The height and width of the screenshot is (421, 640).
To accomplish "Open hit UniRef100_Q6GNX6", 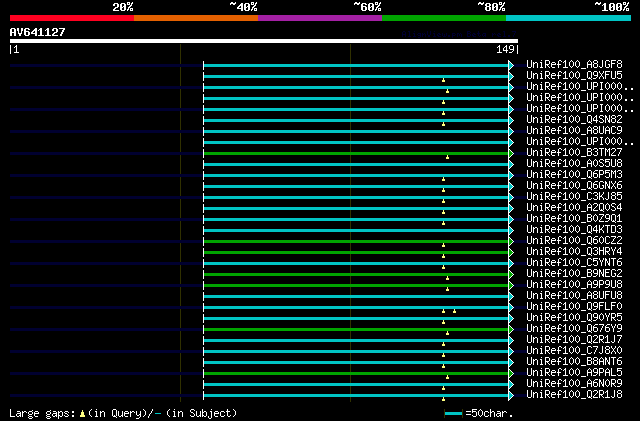I will (x=574, y=186).
